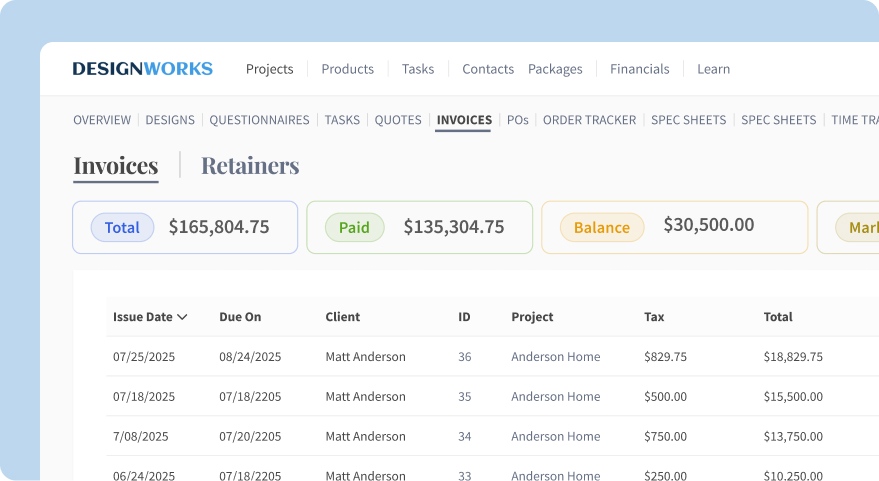This screenshot has height=481, width=879.
Task: Select Learn in the top navigation
Action: pos(713,69)
